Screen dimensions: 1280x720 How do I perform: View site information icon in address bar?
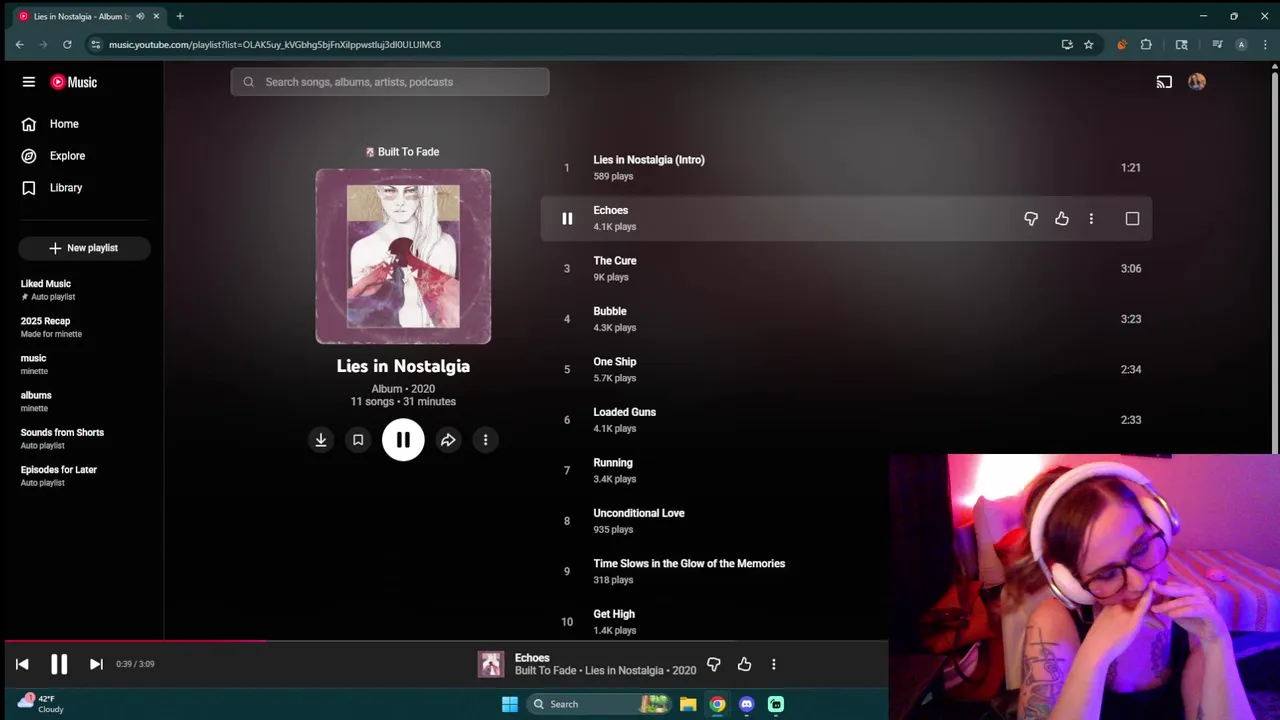tap(95, 44)
